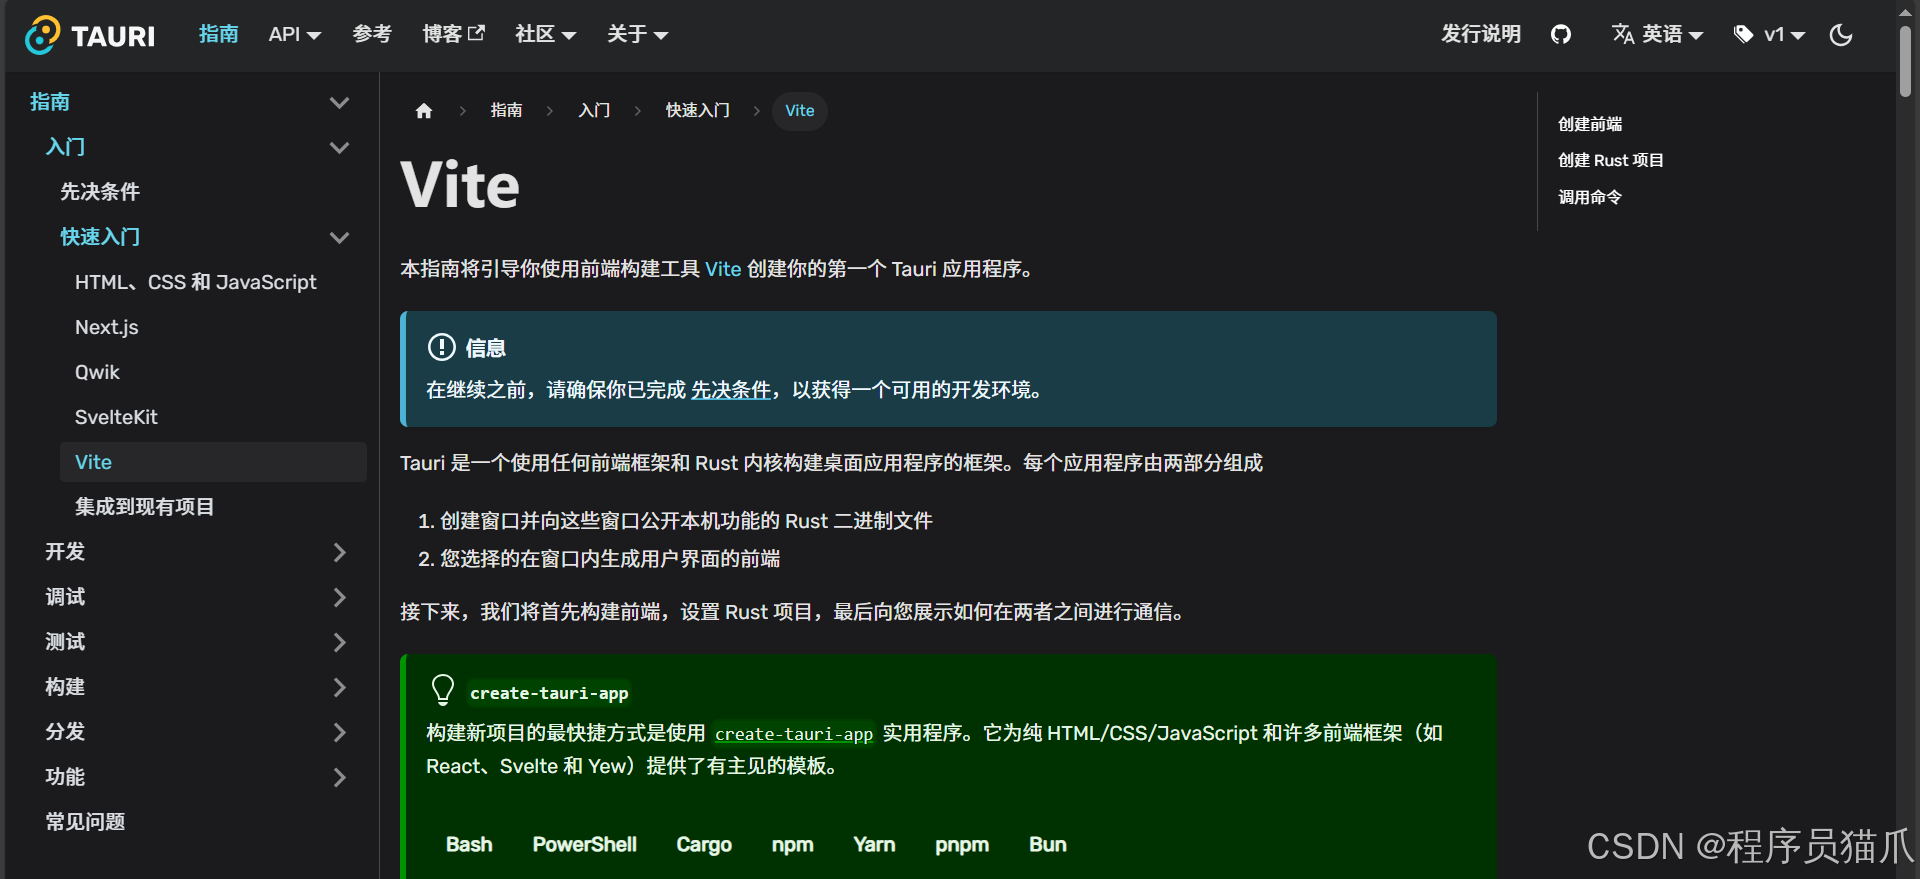
Task: Select 指南 in the top navigation
Action: [218, 35]
